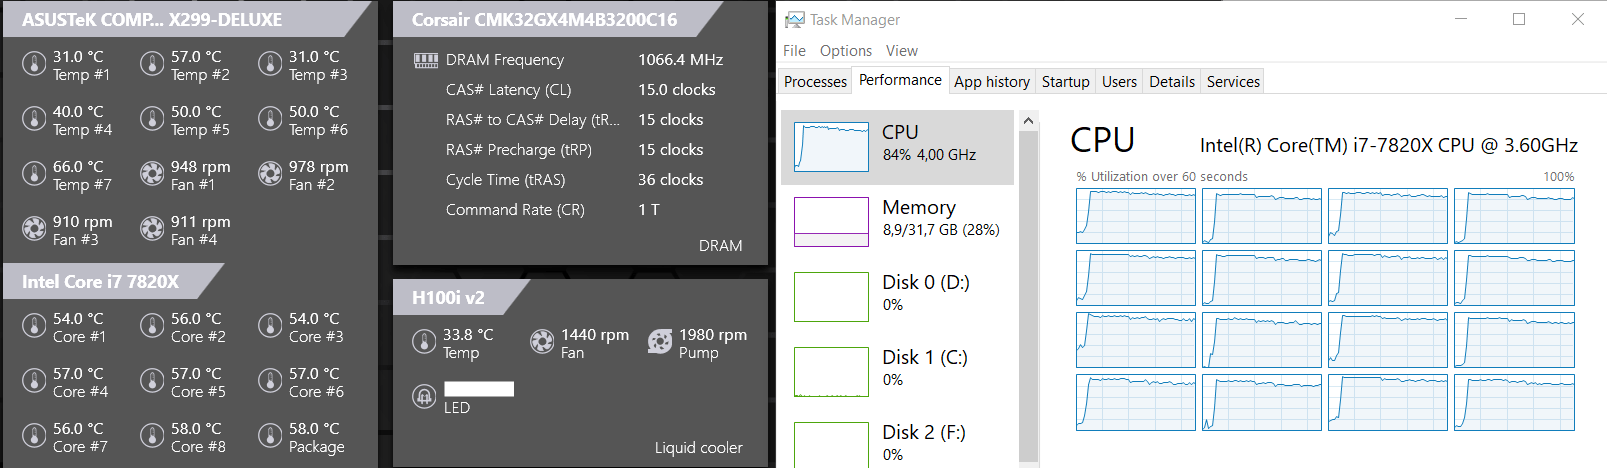
Task: Click the DRAM memory chip icon
Action: coord(426,61)
